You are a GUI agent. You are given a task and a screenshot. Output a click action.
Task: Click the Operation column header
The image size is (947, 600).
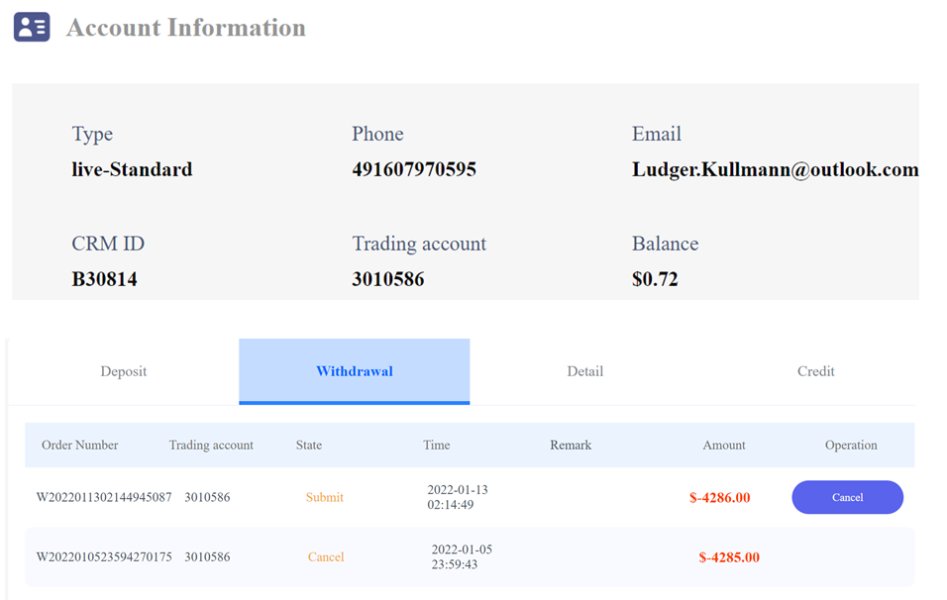851,445
